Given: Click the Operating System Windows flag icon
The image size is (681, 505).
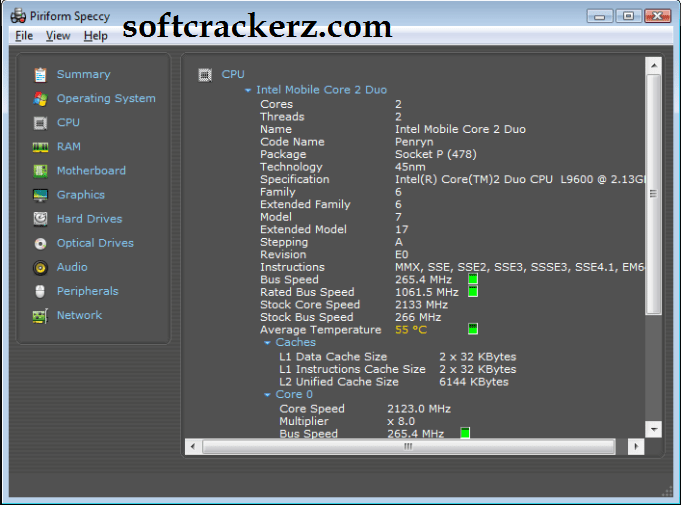Looking at the screenshot, I should (40, 99).
